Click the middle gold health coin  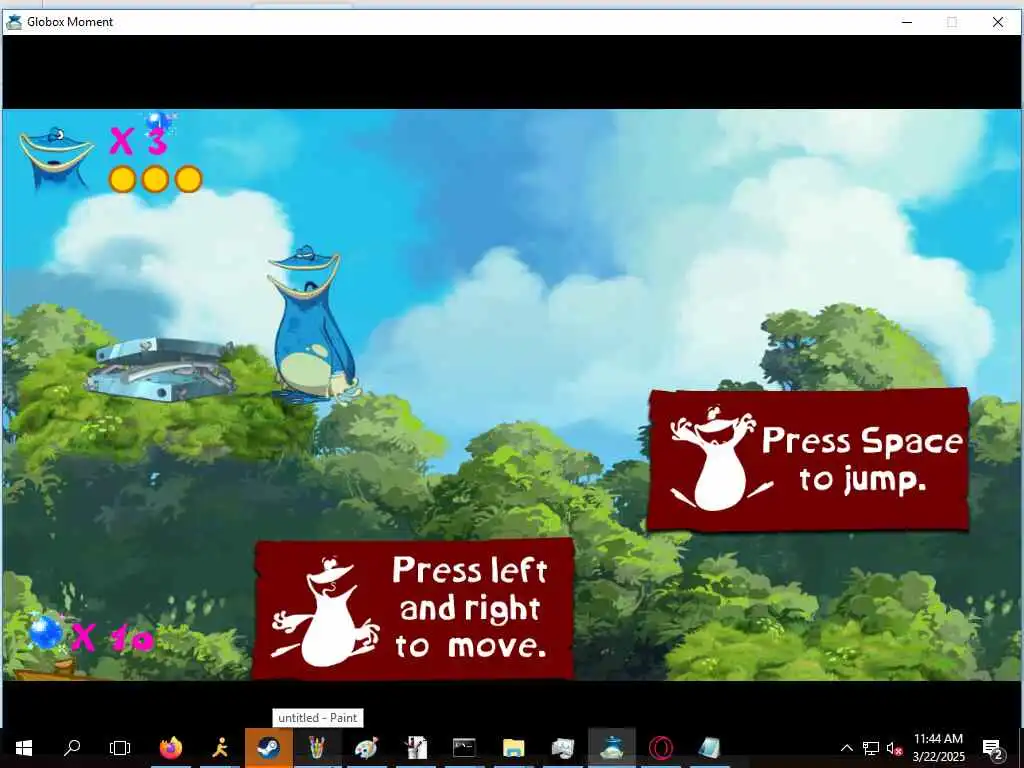pyautogui.click(x=155, y=179)
